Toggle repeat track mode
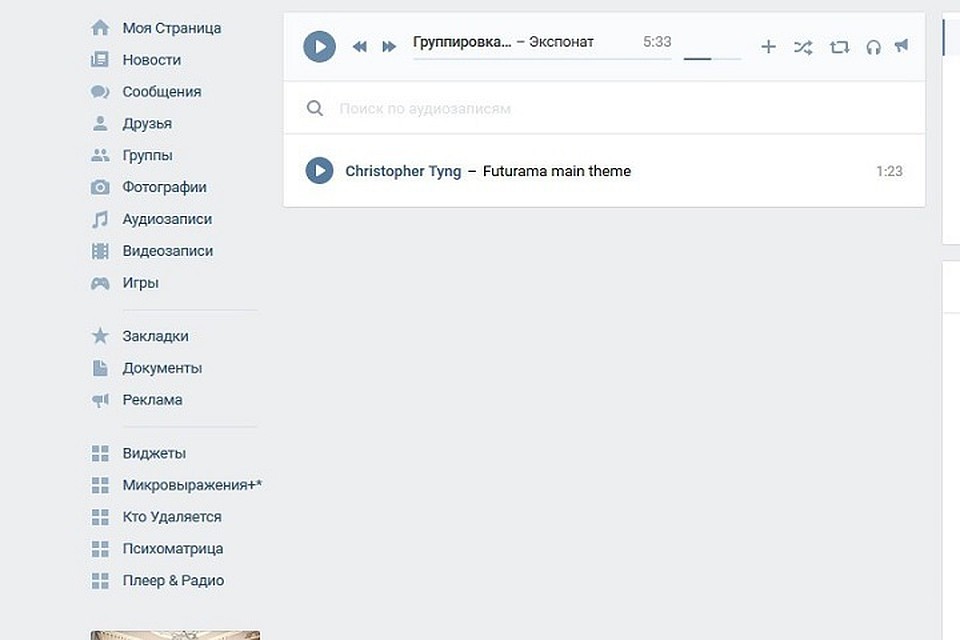The width and height of the screenshot is (960, 640). click(839, 47)
